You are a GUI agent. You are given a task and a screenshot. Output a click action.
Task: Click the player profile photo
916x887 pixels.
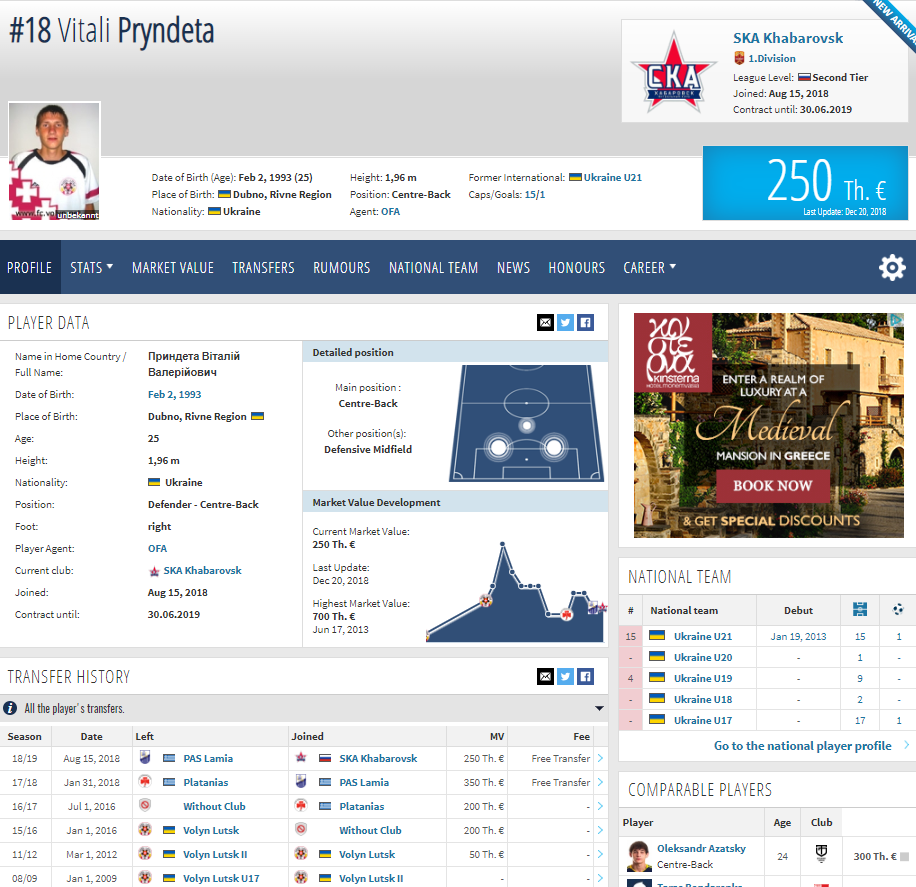tap(54, 161)
